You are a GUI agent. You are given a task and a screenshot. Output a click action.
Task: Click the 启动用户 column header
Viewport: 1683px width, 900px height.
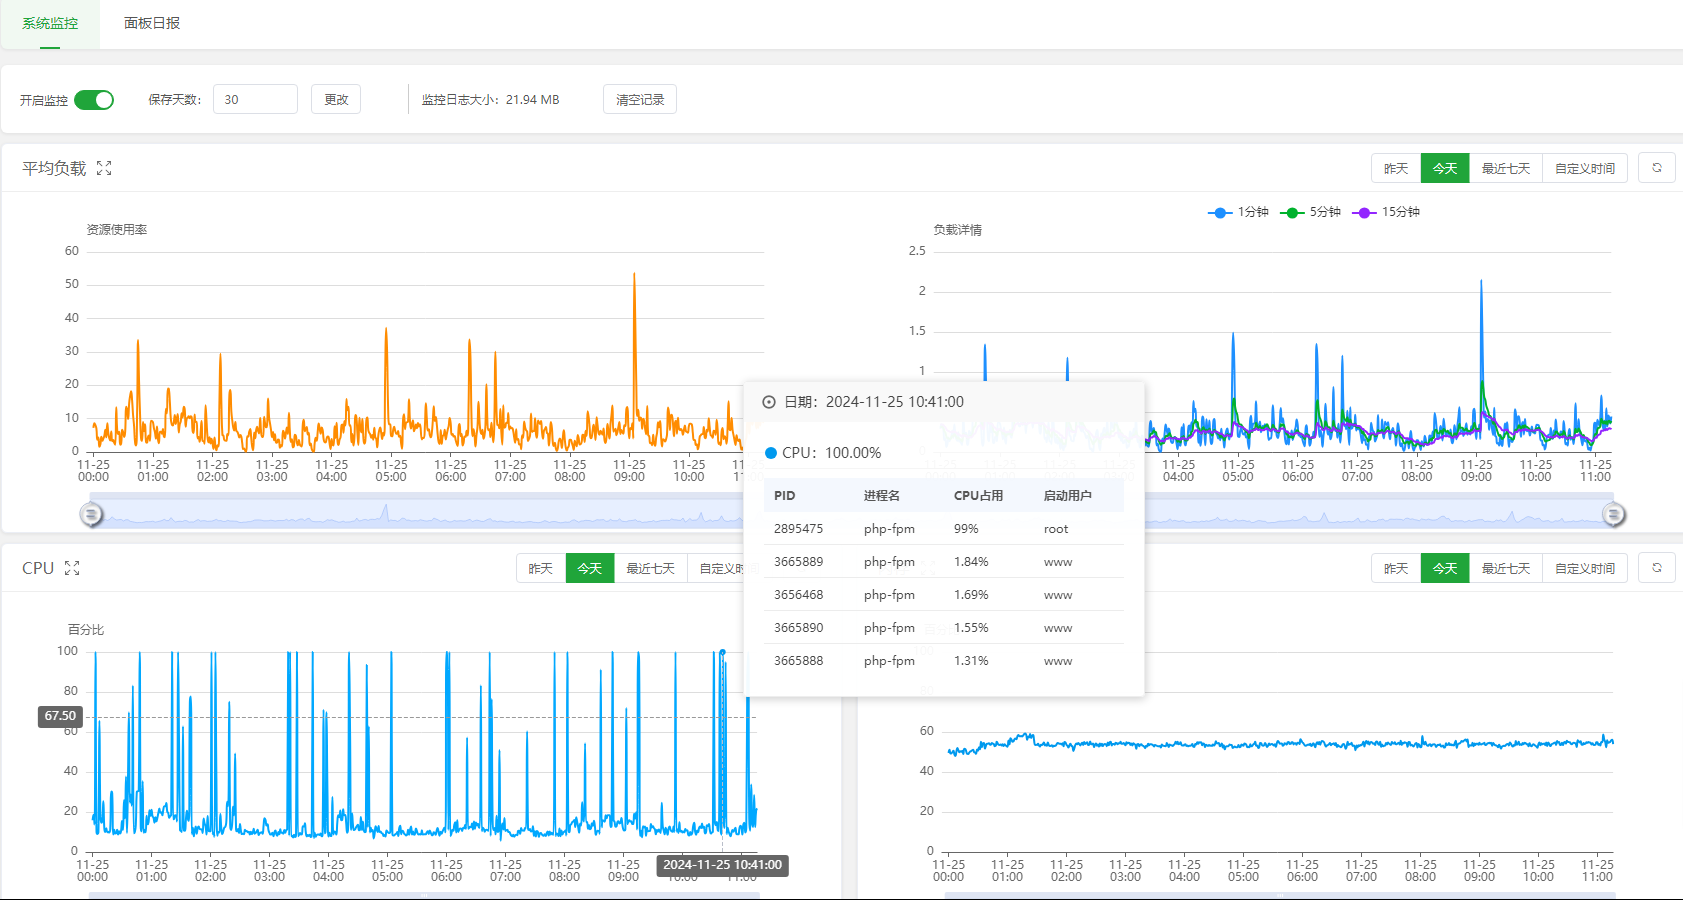coord(1067,496)
